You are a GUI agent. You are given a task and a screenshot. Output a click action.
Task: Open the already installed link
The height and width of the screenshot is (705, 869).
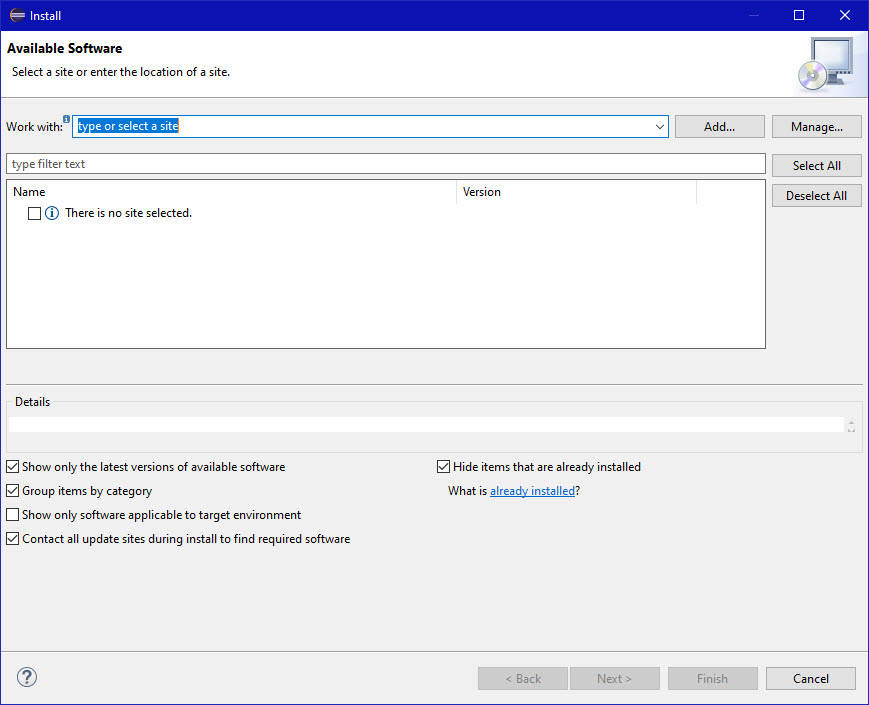tap(532, 491)
